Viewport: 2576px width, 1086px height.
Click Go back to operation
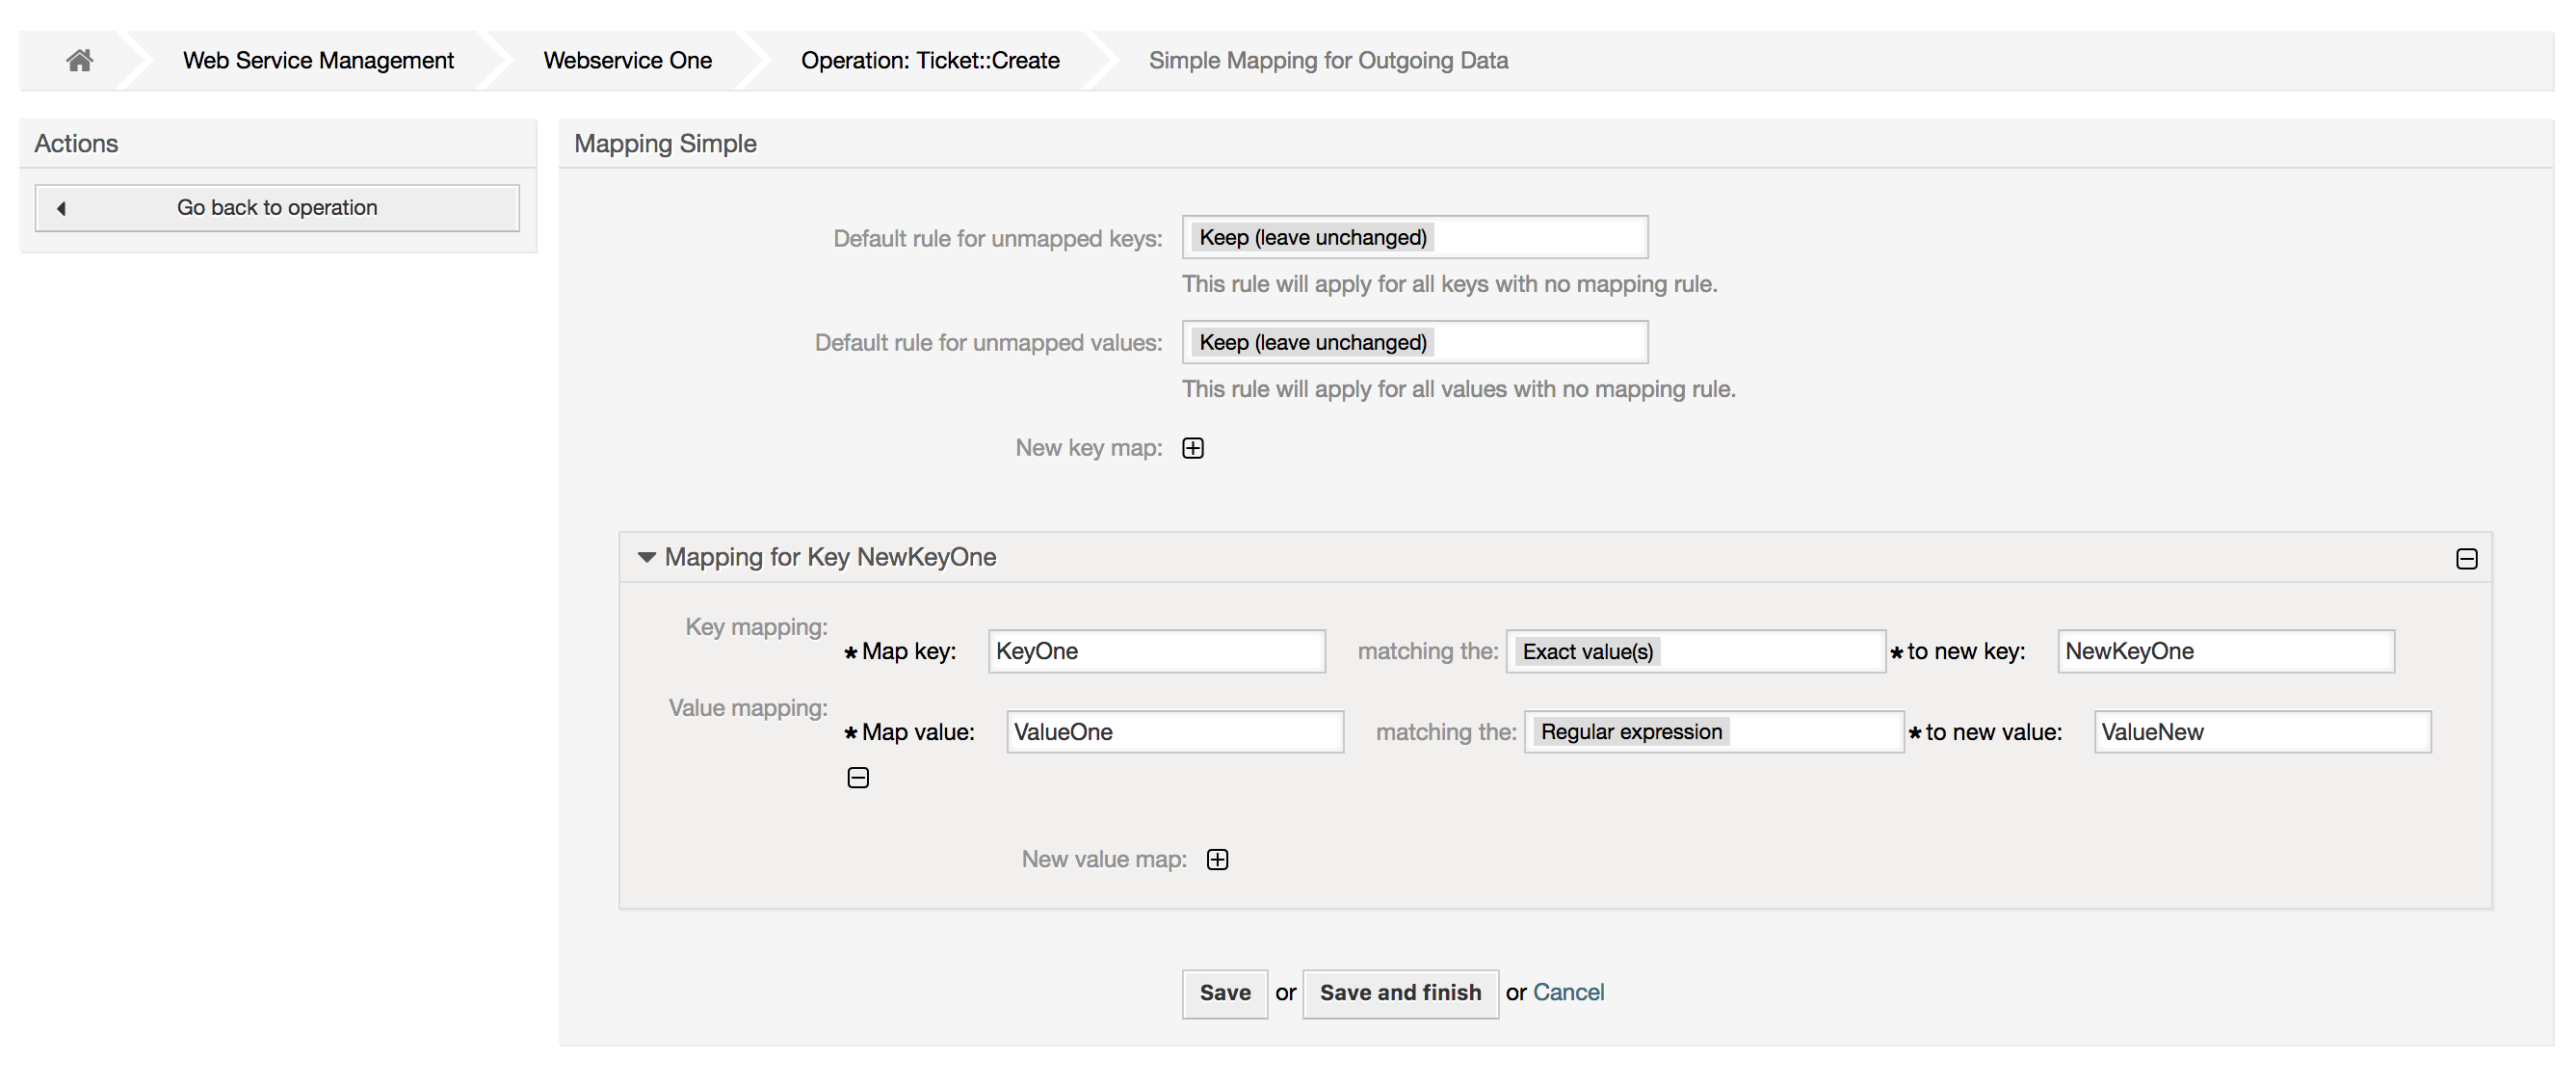(276, 208)
